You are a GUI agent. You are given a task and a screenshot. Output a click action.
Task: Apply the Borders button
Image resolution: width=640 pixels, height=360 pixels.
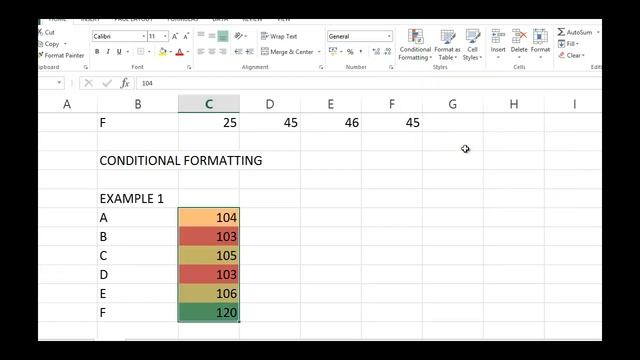pyautogui.click(x=140, y=52)
